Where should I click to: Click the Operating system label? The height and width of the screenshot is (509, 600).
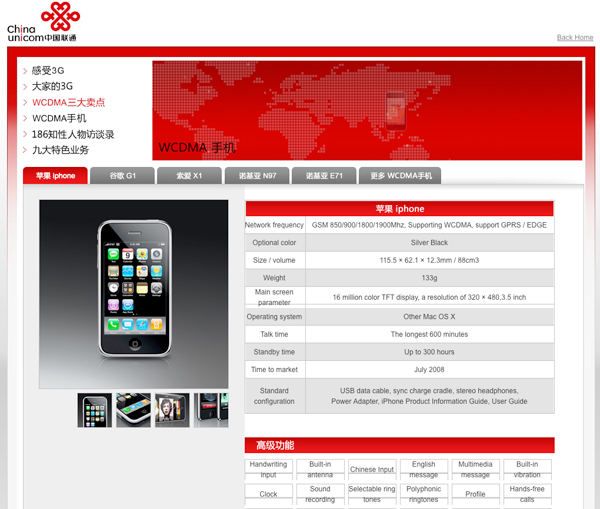click(274, 316)
